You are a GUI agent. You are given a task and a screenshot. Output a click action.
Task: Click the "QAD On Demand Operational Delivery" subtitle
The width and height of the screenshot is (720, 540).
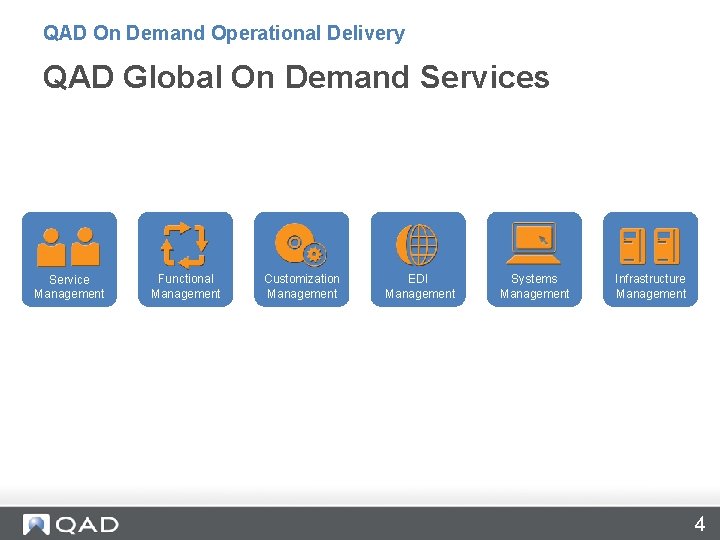(x=224, y=33)
